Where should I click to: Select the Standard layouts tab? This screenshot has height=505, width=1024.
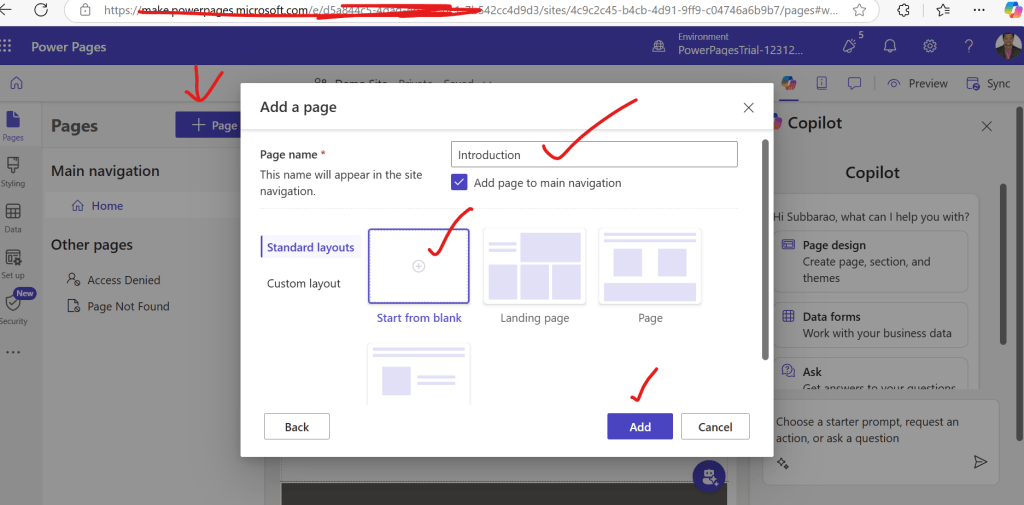[x=310, y=247]
